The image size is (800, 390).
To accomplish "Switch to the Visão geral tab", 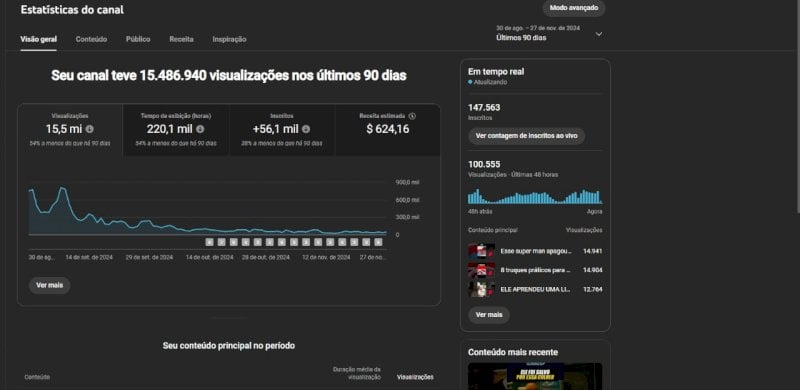I will click(x=39, y=39).
